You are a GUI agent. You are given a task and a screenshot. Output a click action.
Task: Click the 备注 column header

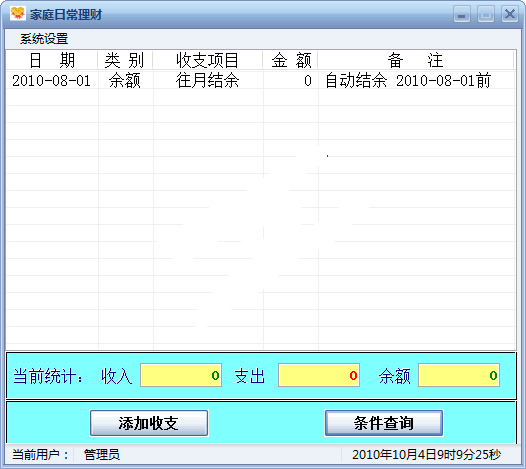click(x=416, y=60)
